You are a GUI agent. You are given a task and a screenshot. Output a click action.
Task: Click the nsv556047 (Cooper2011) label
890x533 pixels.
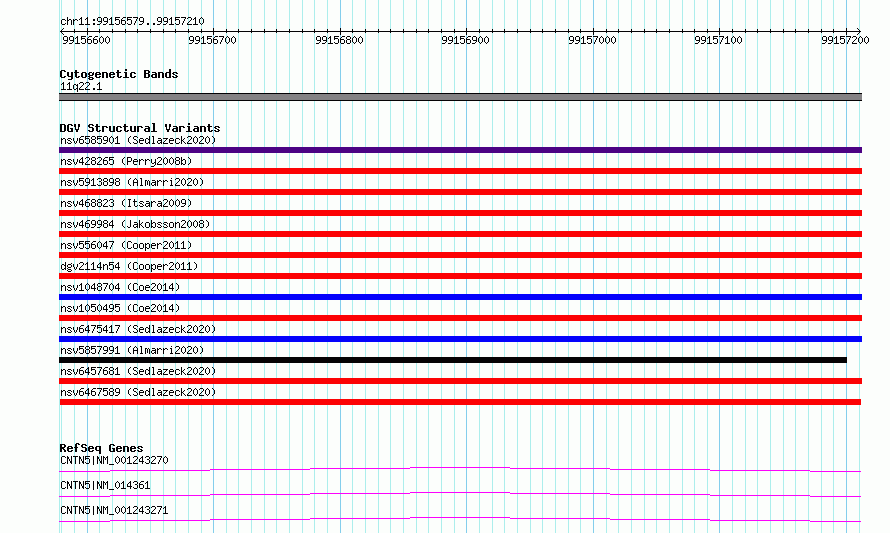126,245
